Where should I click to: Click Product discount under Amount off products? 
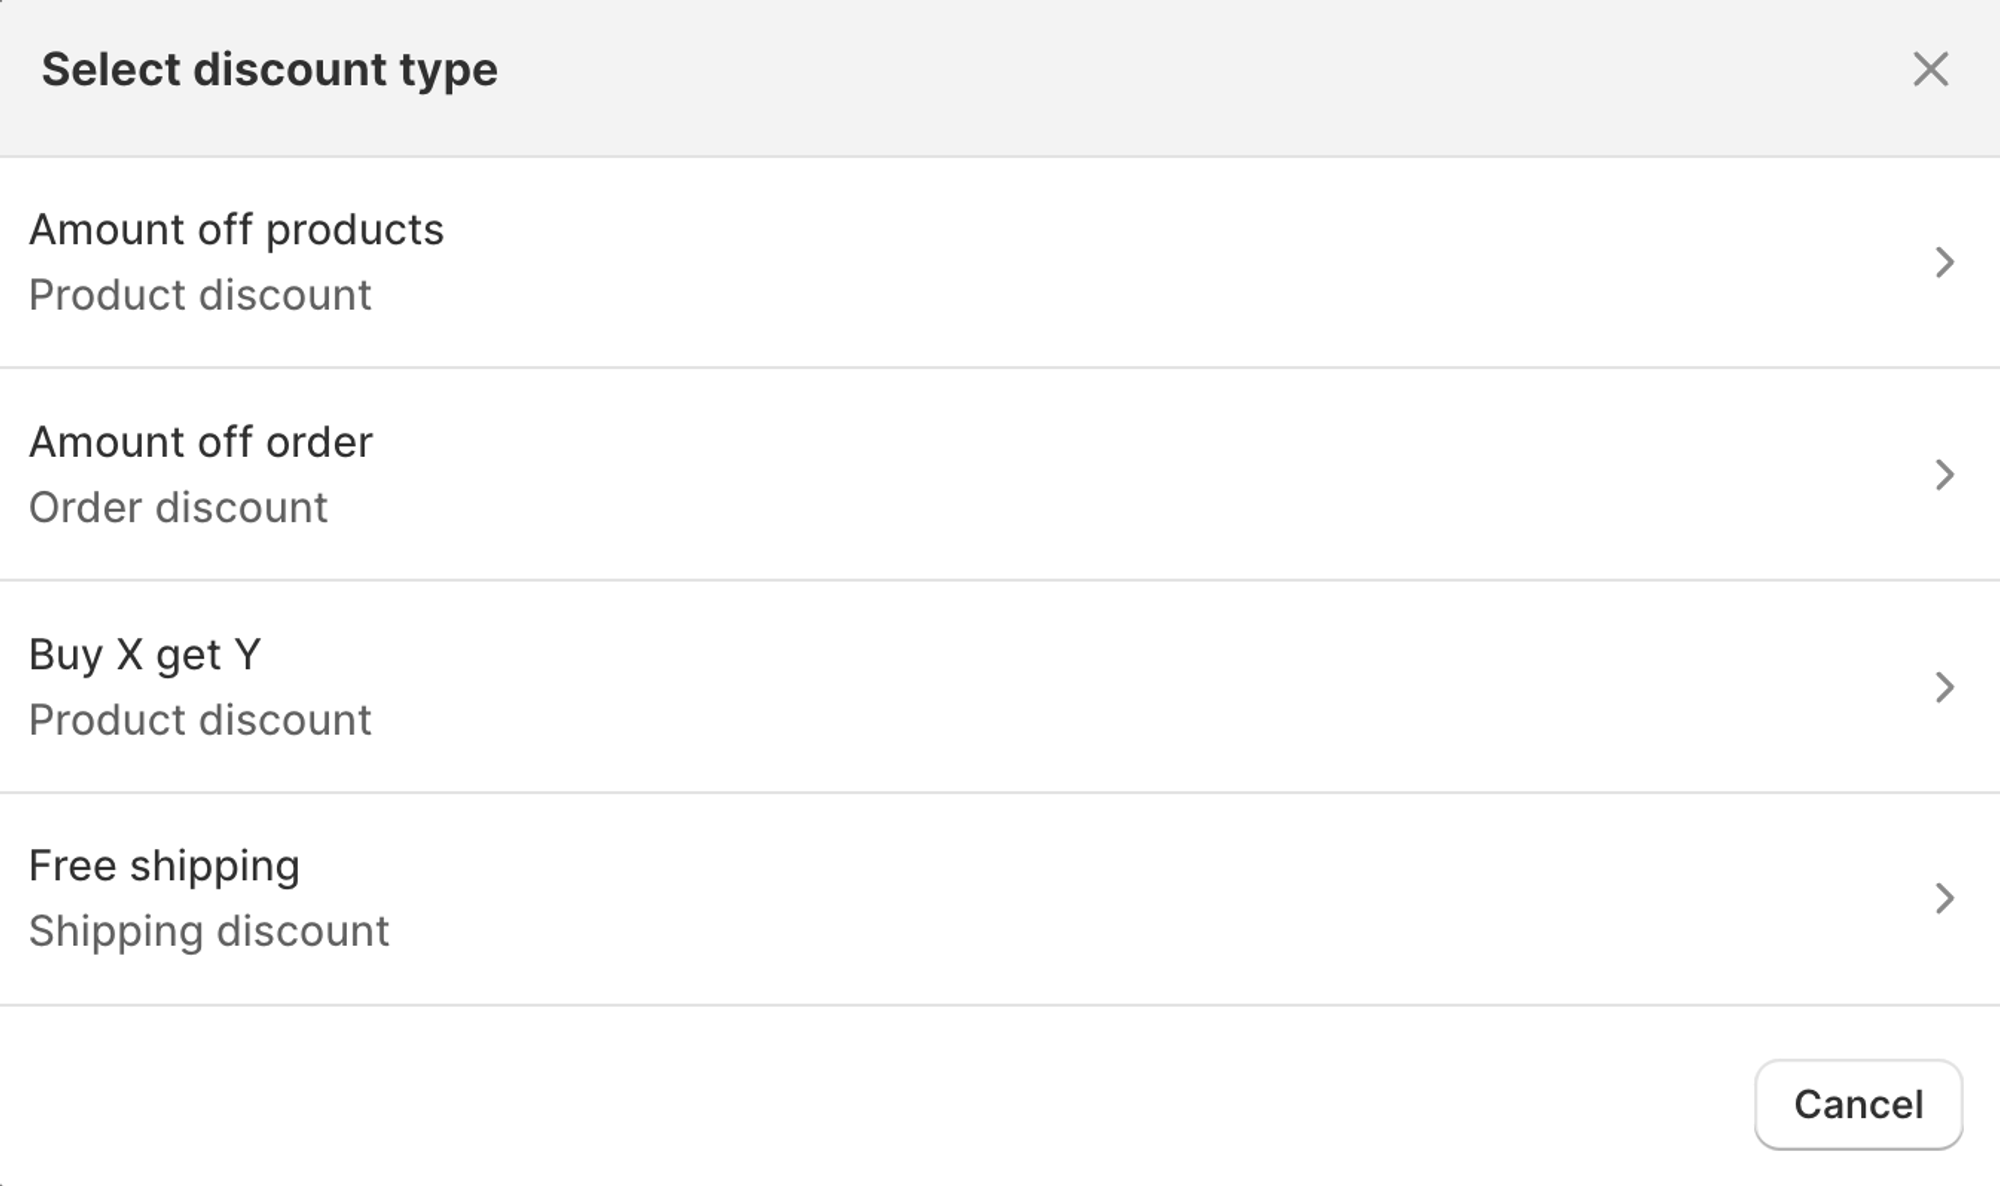200,295
